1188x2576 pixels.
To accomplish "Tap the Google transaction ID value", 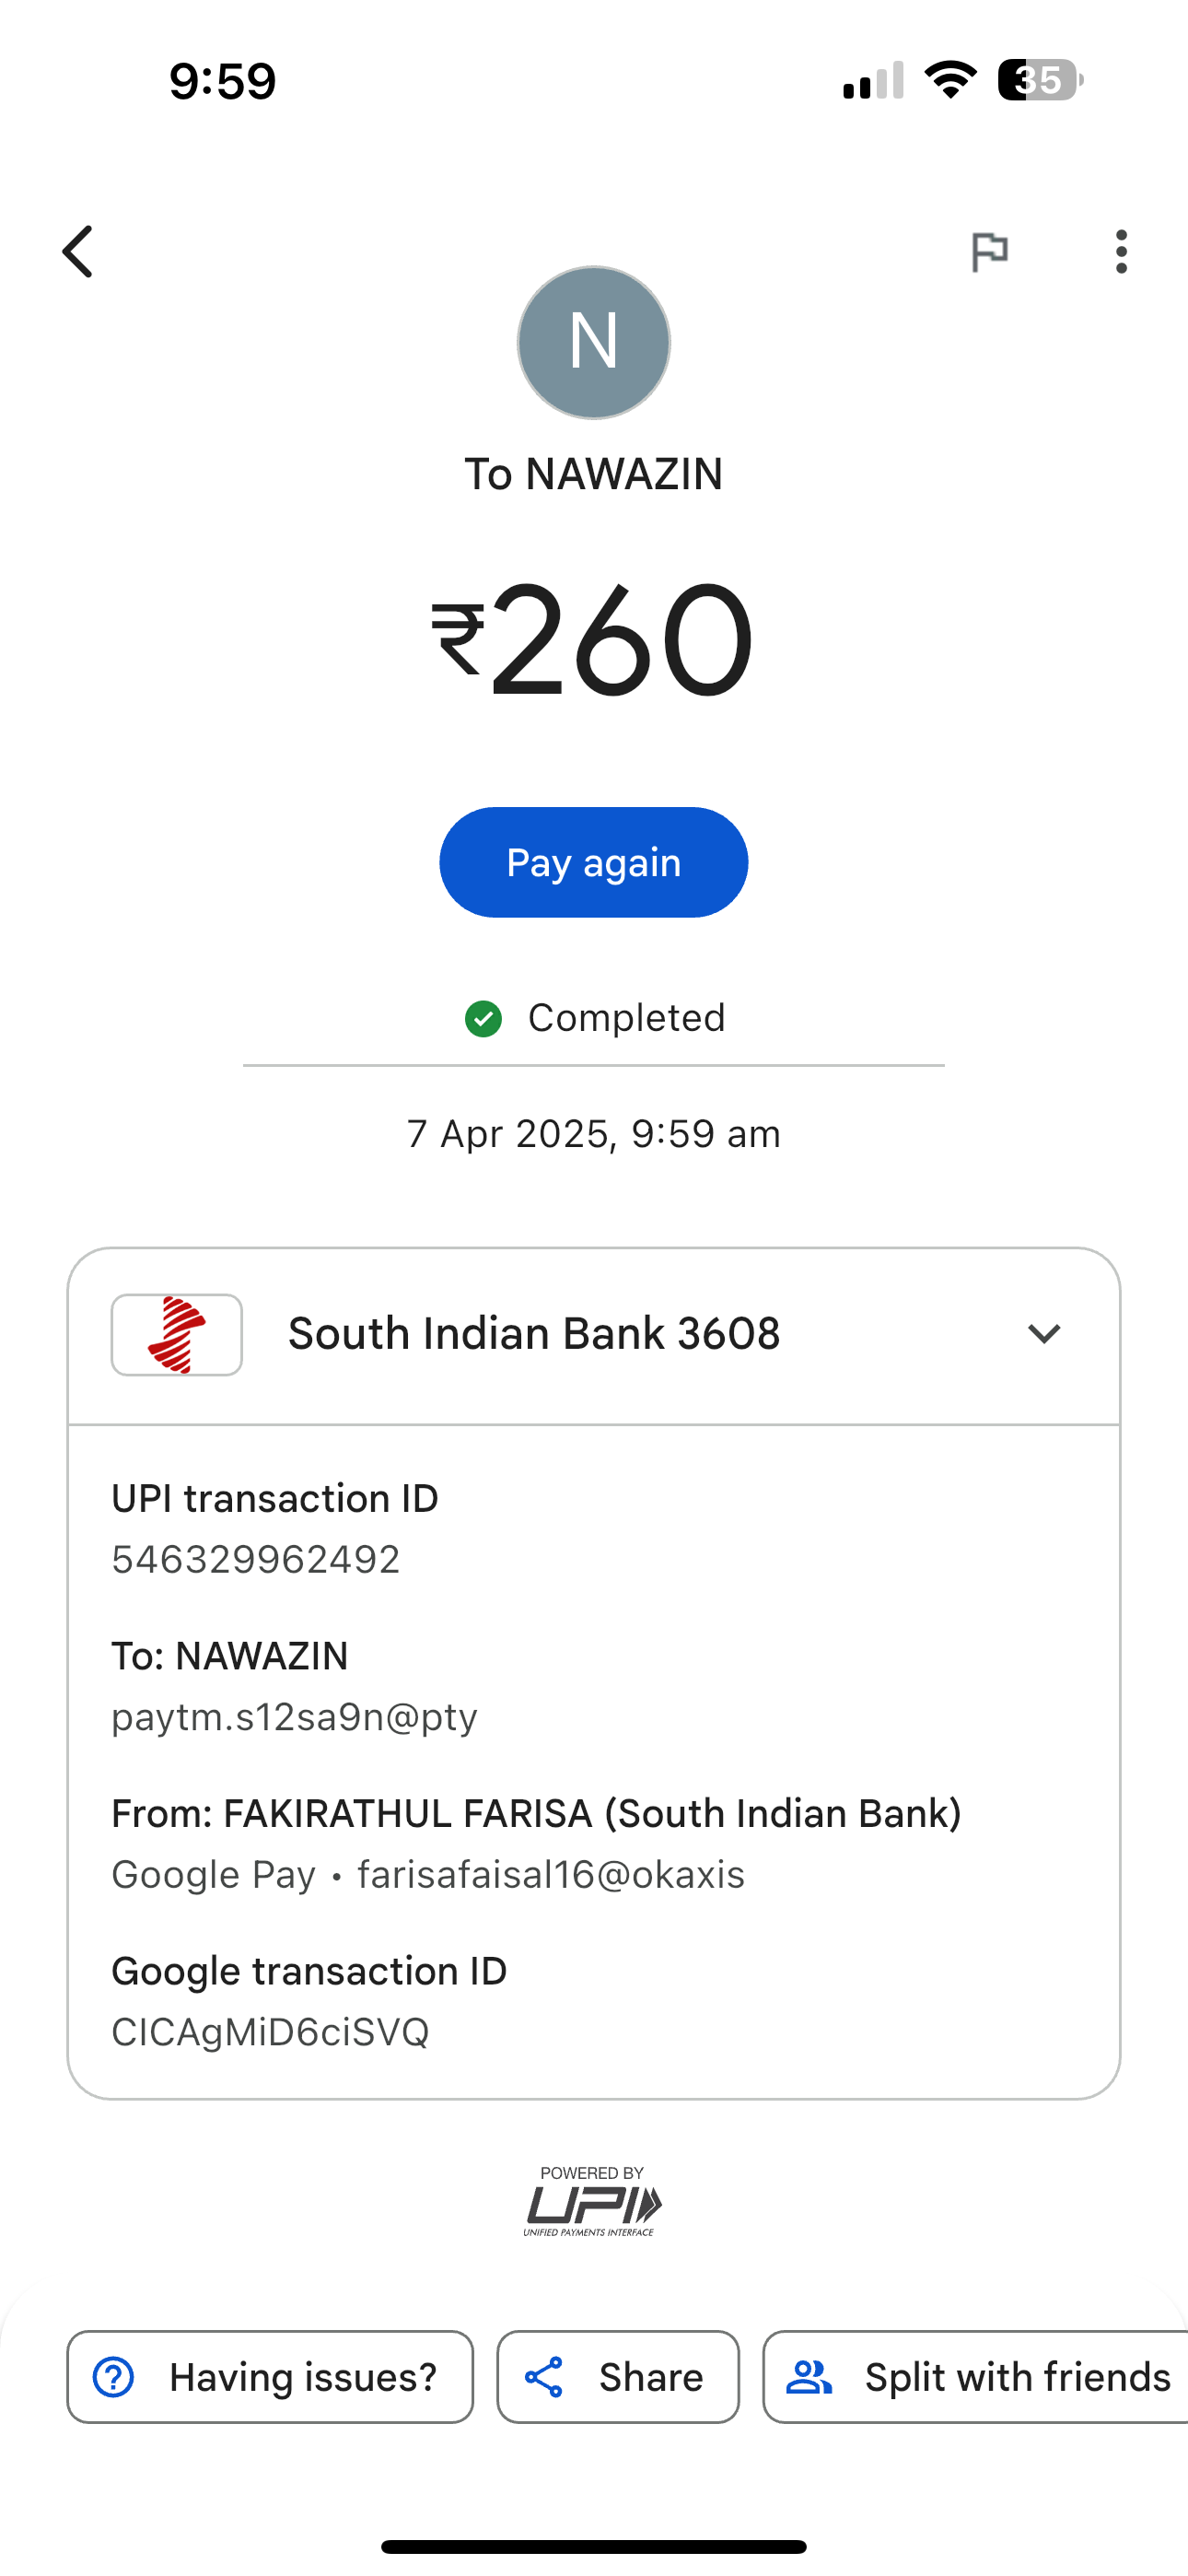I will tap(270, 2032).
